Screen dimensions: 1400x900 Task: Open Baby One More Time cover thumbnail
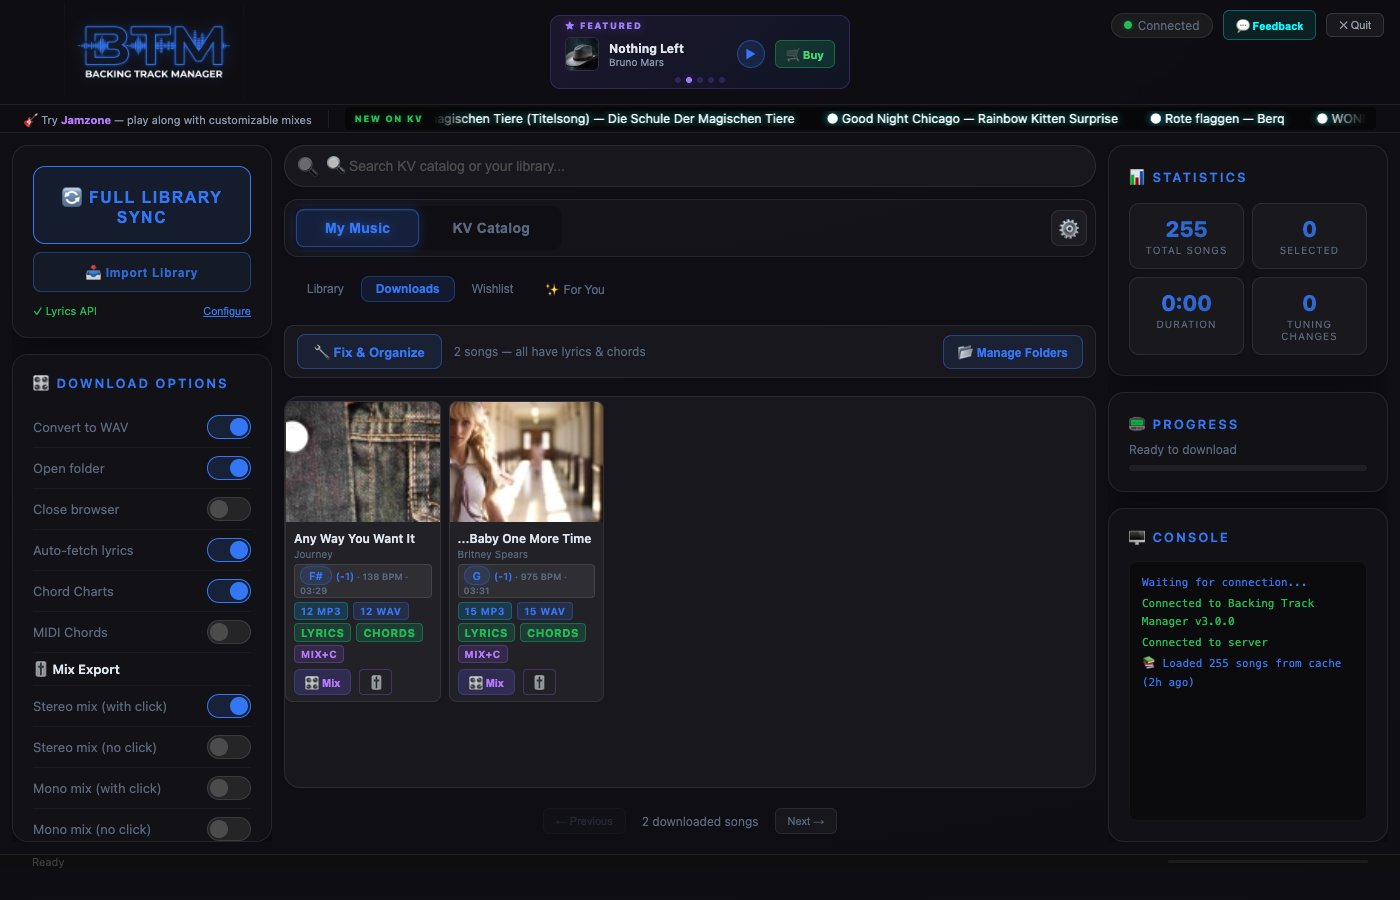tap(526, 462)
